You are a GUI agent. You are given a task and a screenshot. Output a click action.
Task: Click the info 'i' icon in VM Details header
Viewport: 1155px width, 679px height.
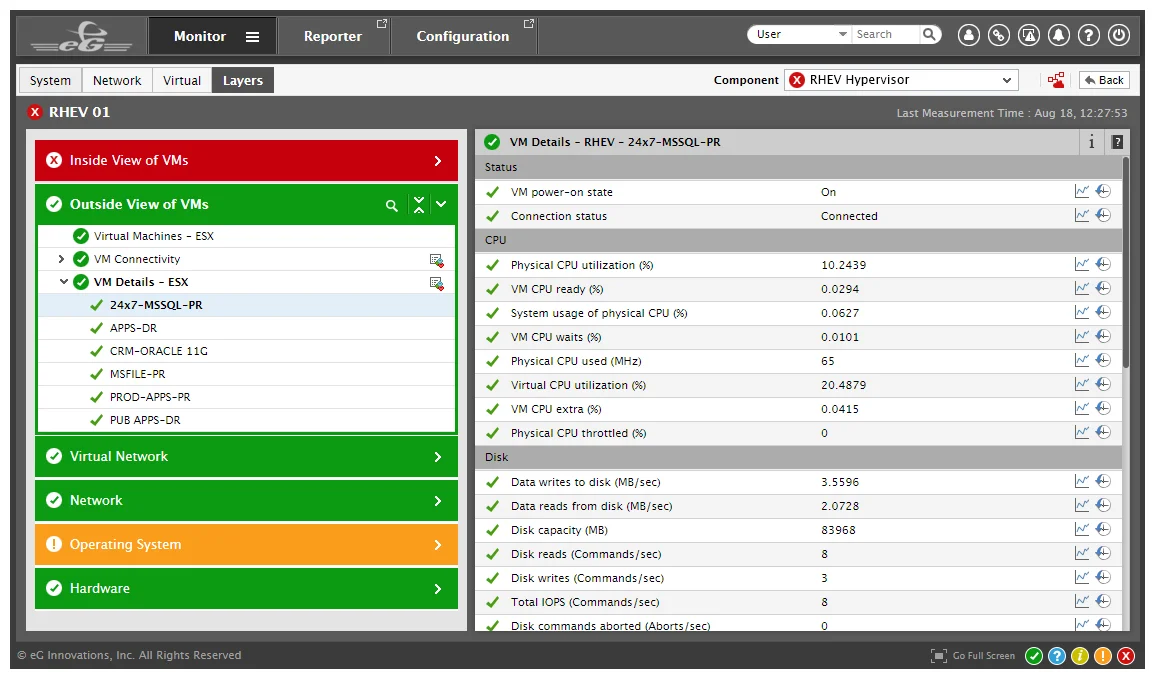(x=1092, y=142)
